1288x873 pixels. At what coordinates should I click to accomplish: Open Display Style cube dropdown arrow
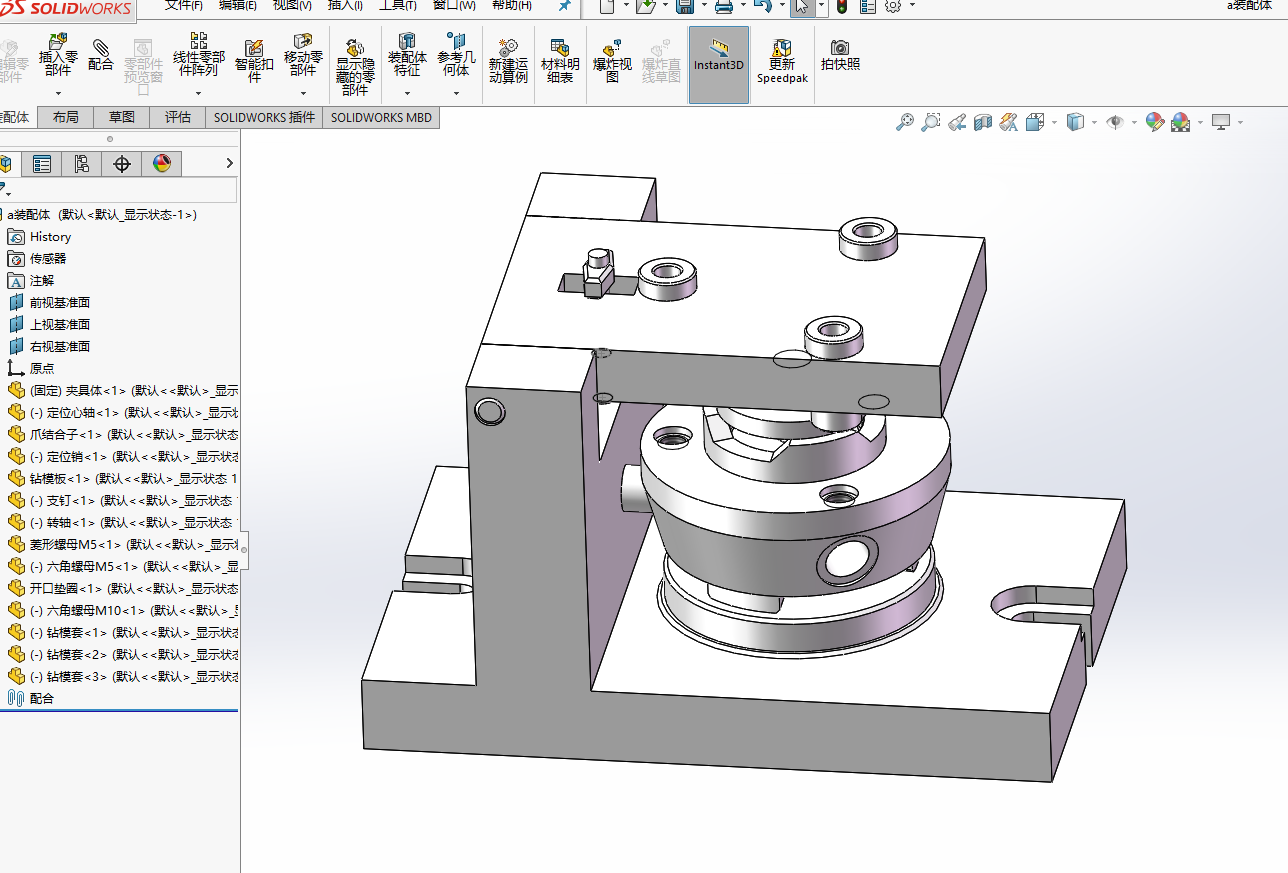click(x=1094, y=122)
